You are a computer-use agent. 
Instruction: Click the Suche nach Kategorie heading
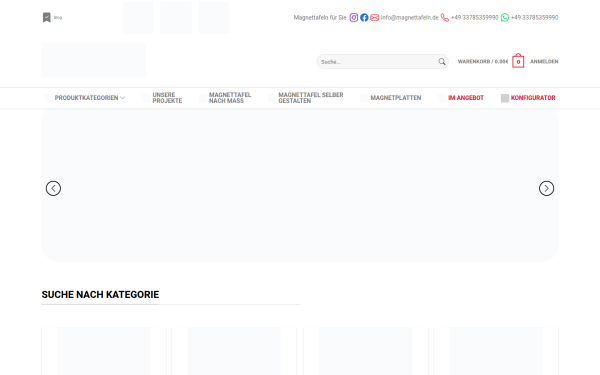click(x=100, y=295)
